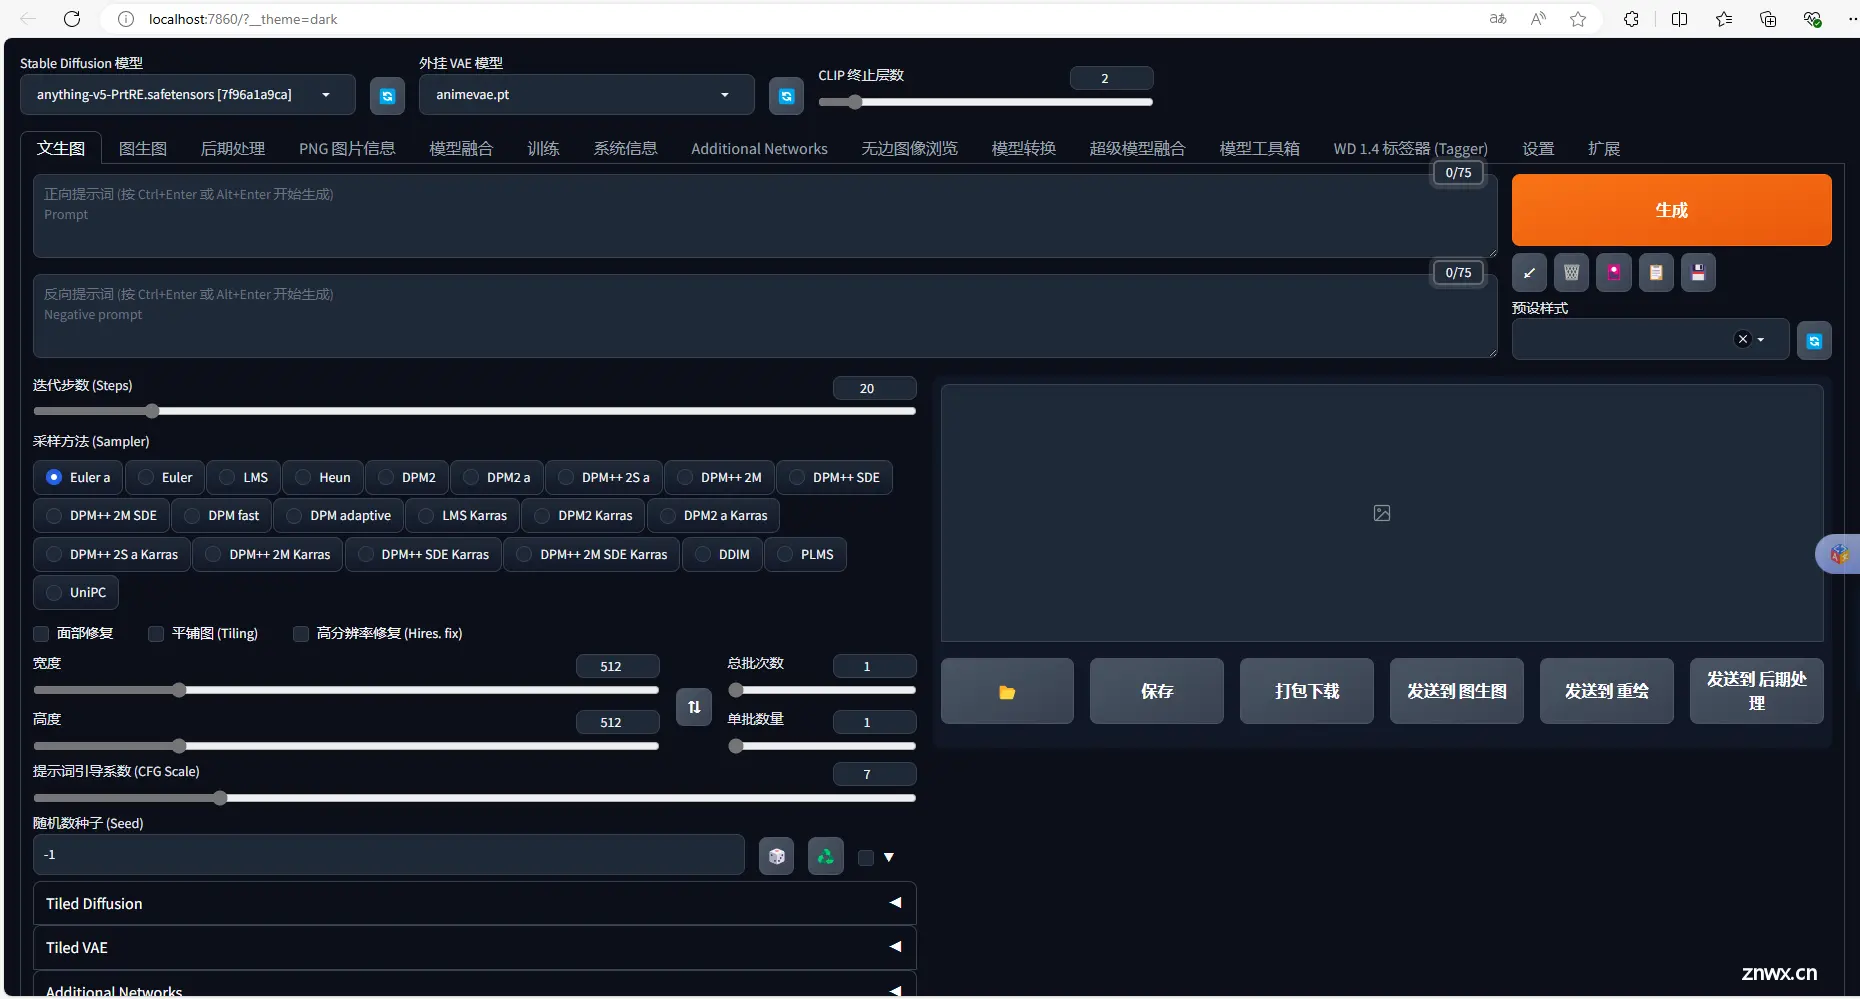This screenshot has width=1860, height=999.
Task: Select the DPM++ 2M Karras sampler
Action: [267, 554]
